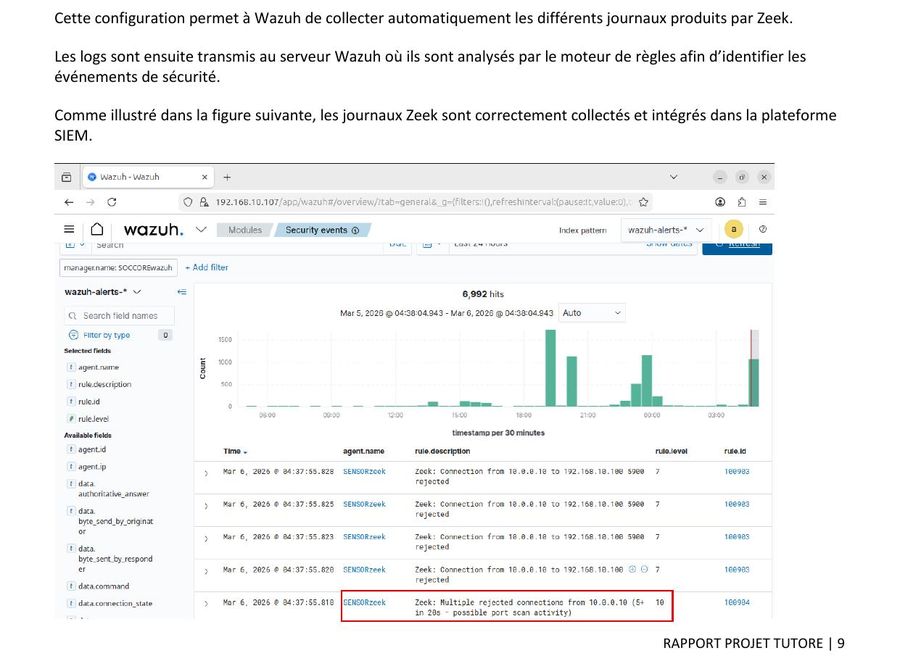Go to Wazuh home icon
The height and width of the screenshot is (661, 900).
[x=97, y=229]
